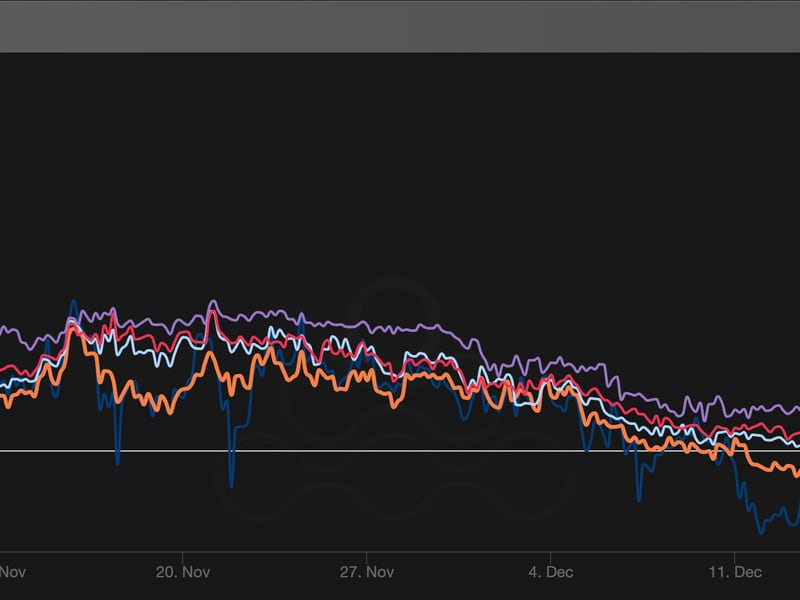This screenshot has width=800, height=600.
Task: Select the 4. Dec date label
Action: point(551,572)
